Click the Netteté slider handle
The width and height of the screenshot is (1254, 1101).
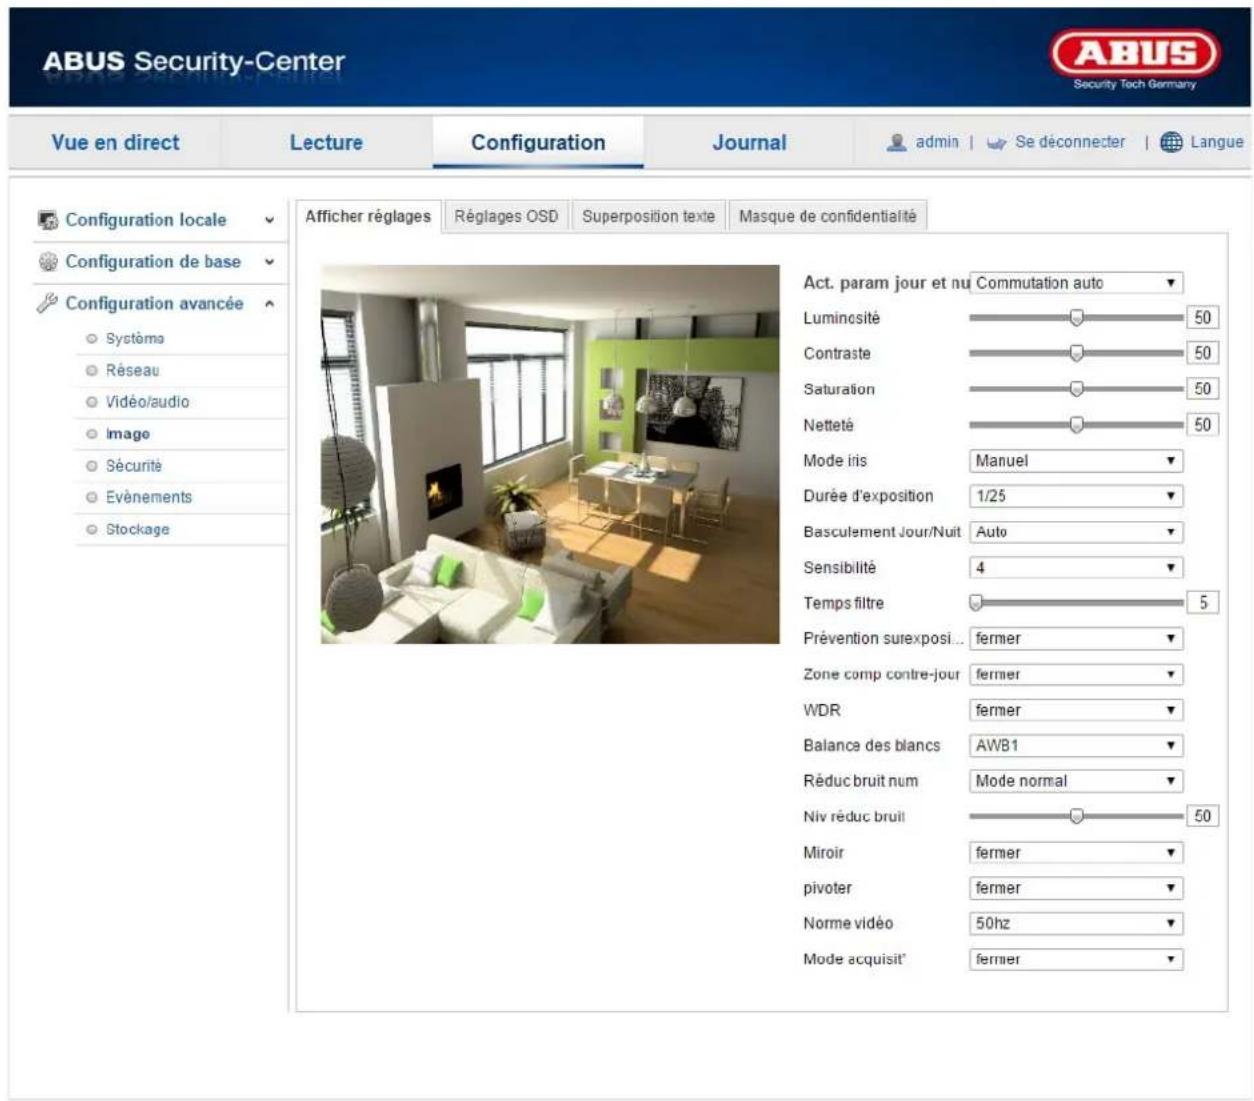pos(1076,425)
